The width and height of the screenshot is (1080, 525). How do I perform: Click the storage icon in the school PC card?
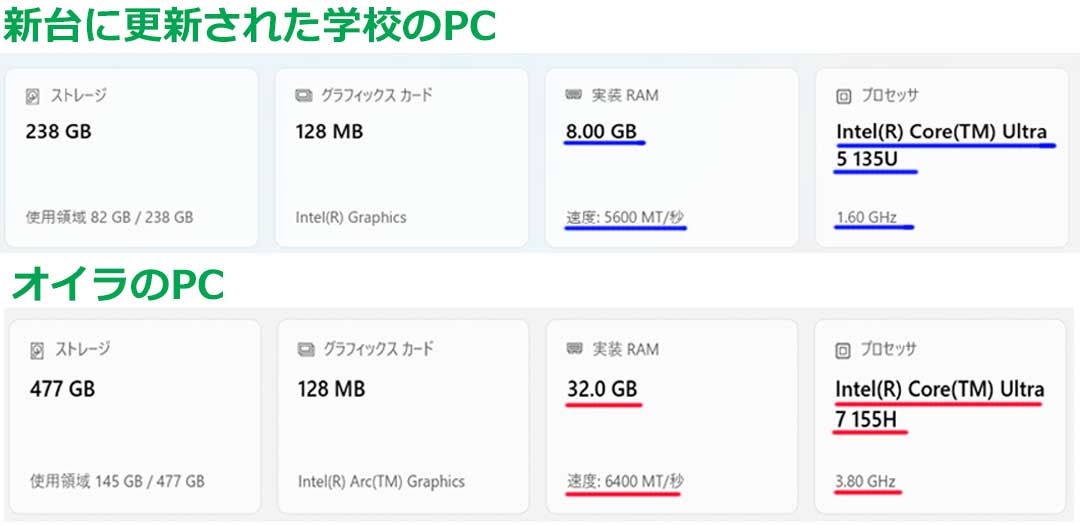(34, 96)
